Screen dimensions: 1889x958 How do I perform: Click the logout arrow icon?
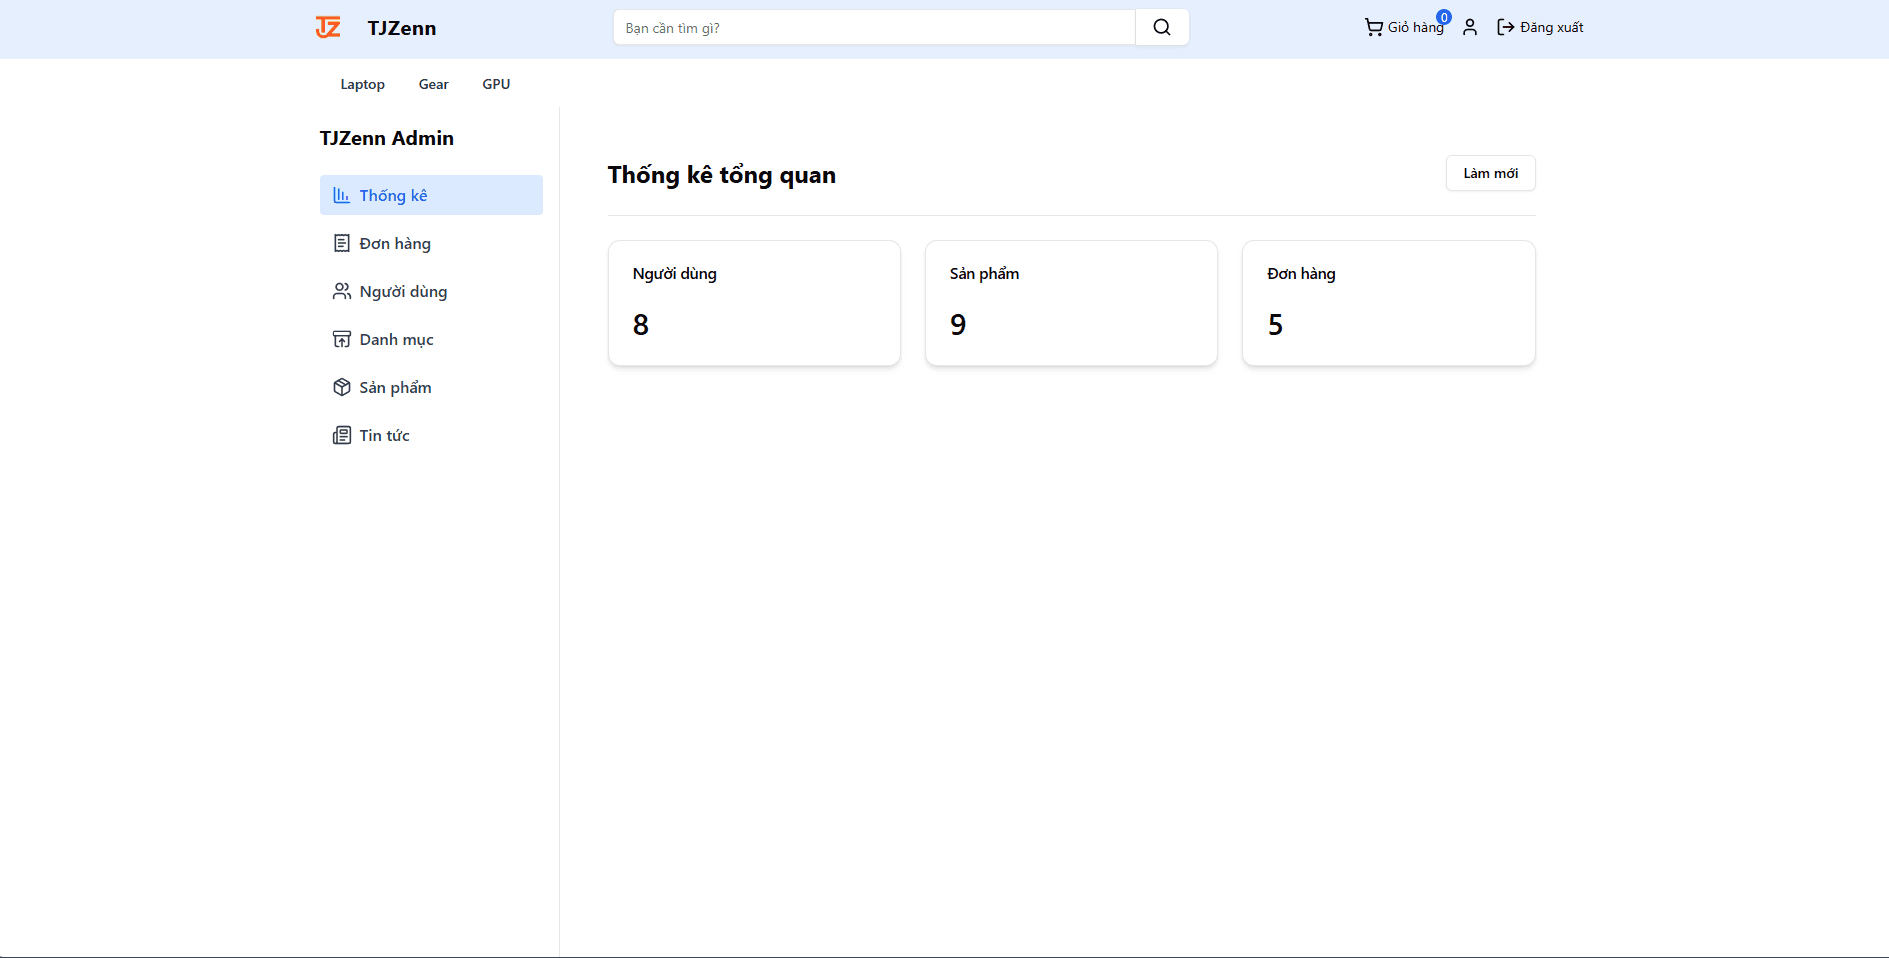point(1505,28)
